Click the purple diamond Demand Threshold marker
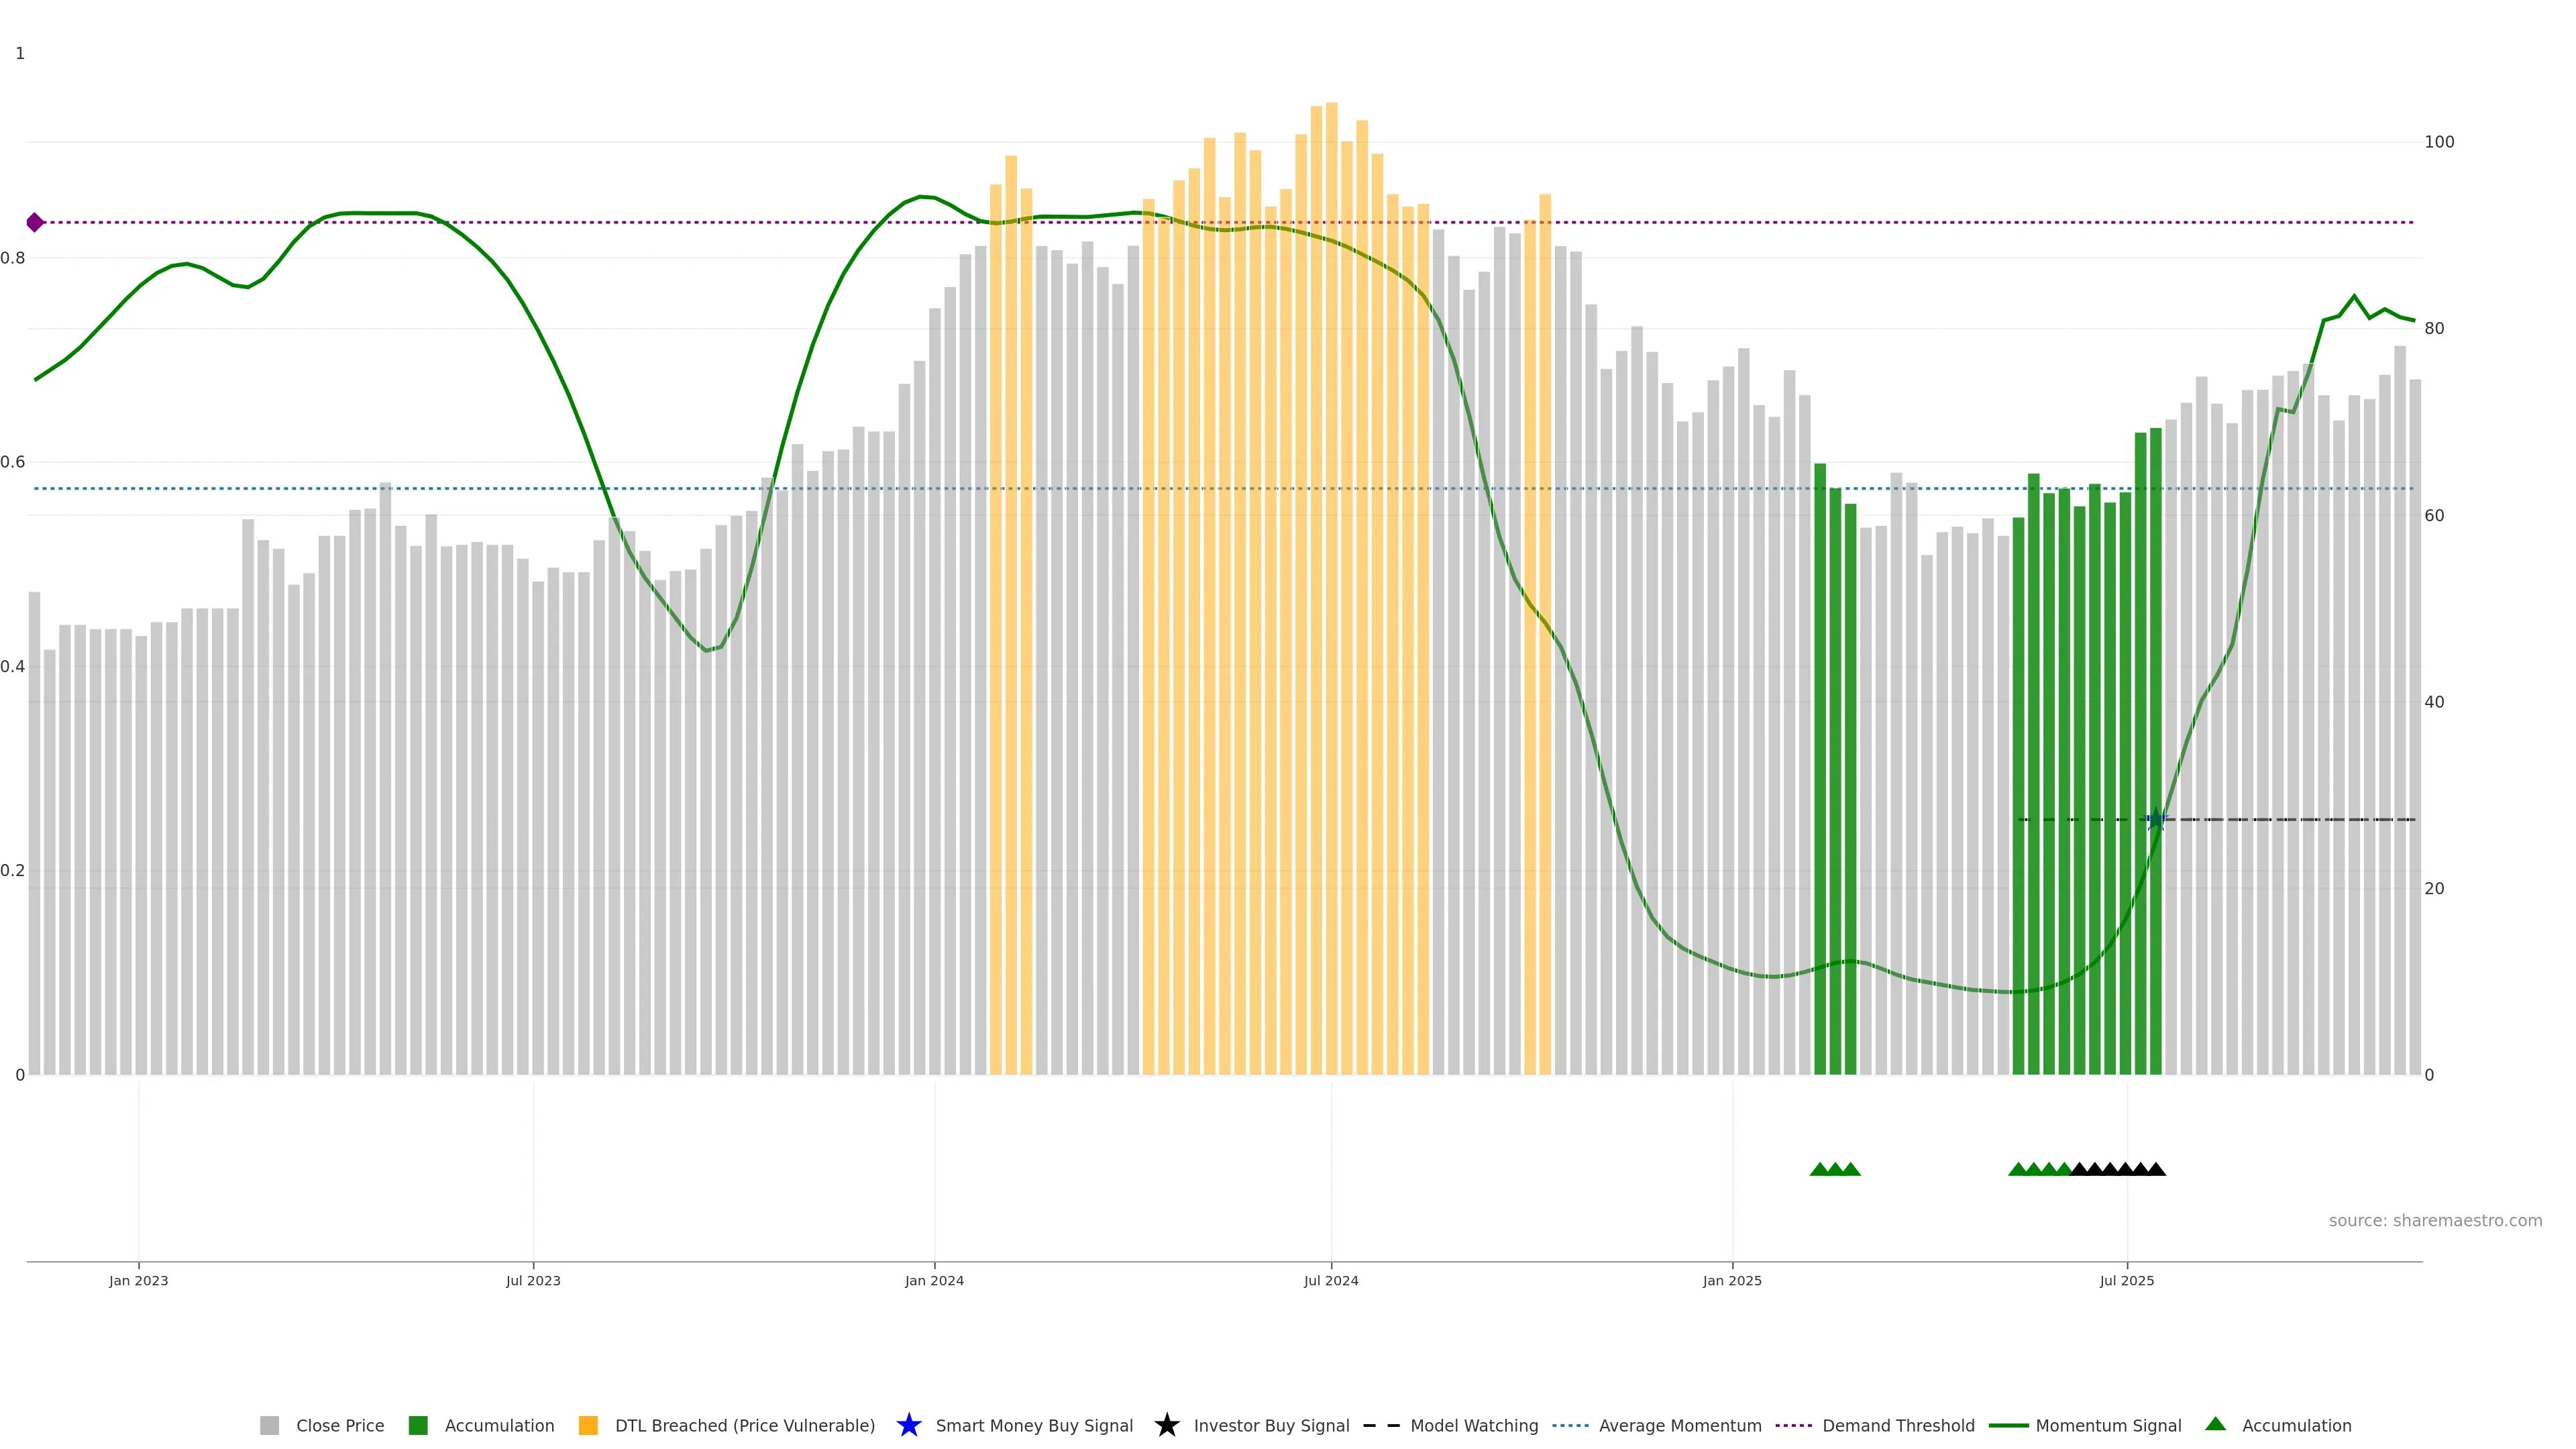 pos(35,222)
